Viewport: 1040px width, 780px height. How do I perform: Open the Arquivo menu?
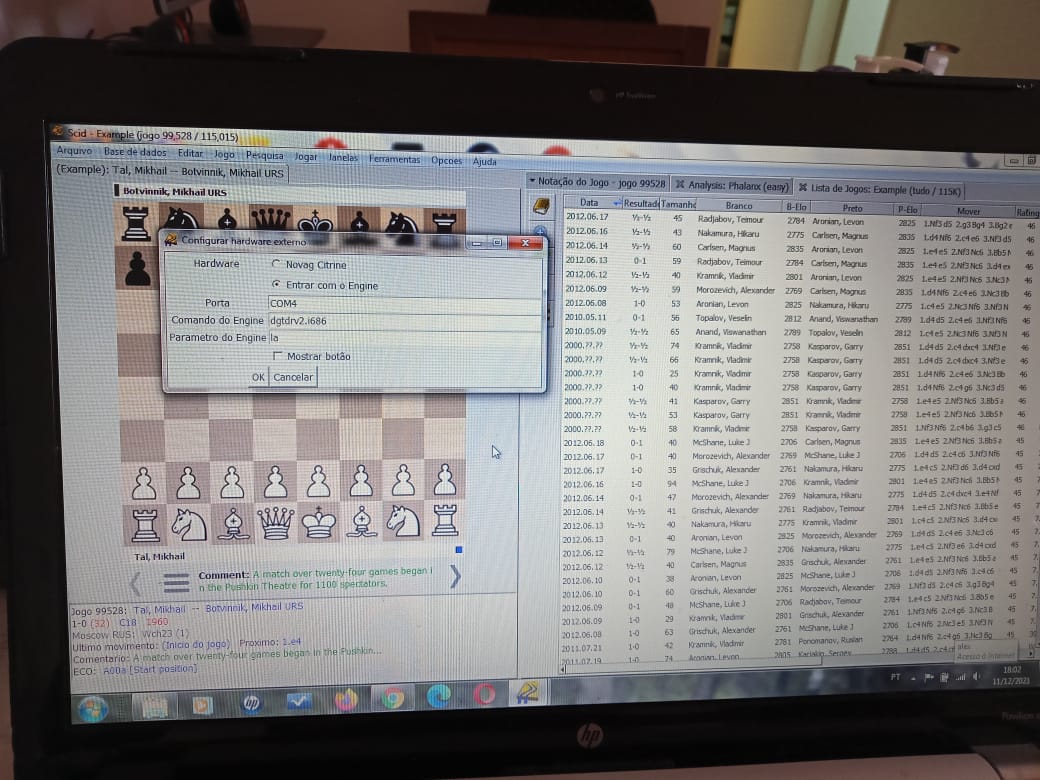pyautogui.click(x=74, y=151)
